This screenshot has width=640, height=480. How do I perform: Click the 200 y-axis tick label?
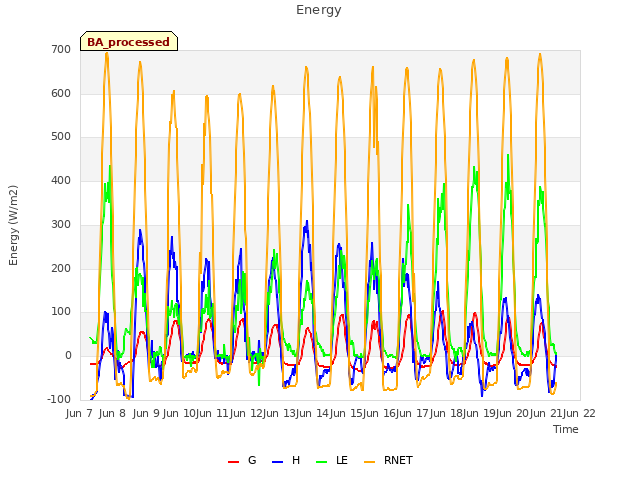coord(61,269)
